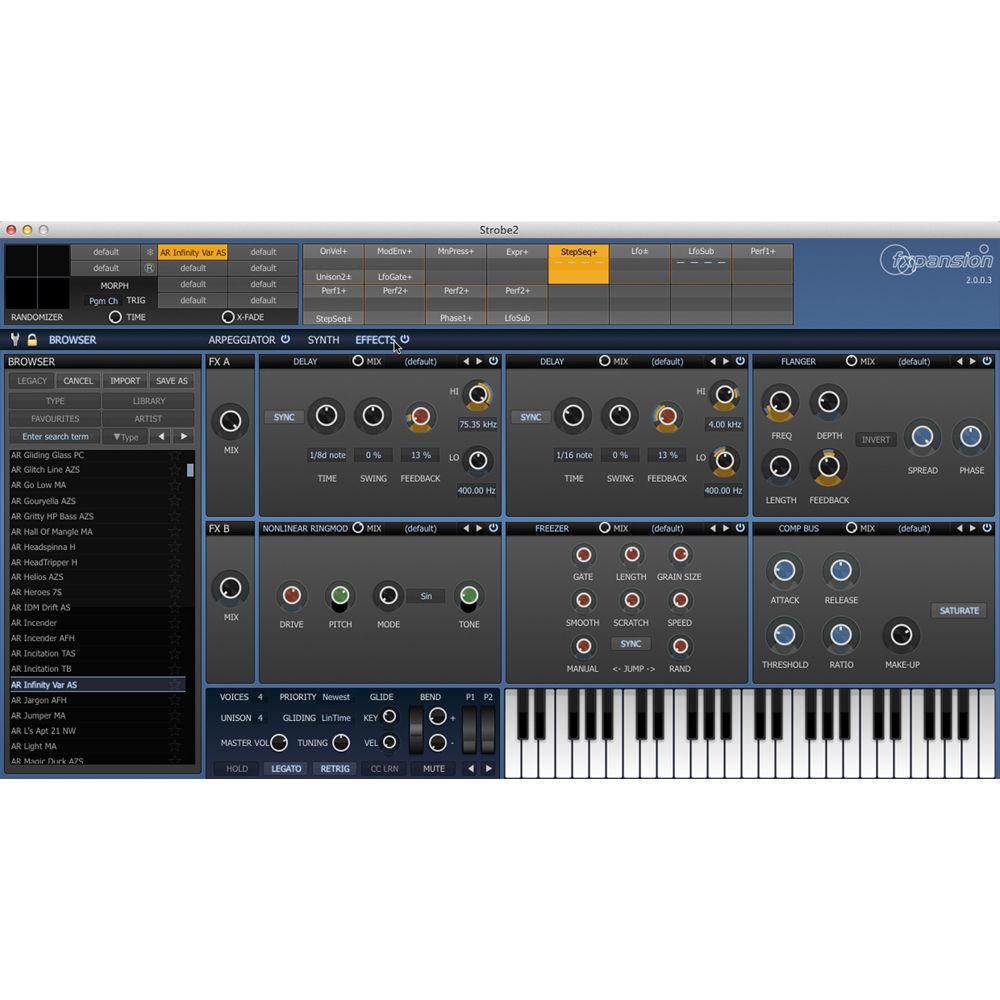Open the Type filter dropdown in Browser
The height and width of the screenshot is (1000, 1000).
(124, 436)
